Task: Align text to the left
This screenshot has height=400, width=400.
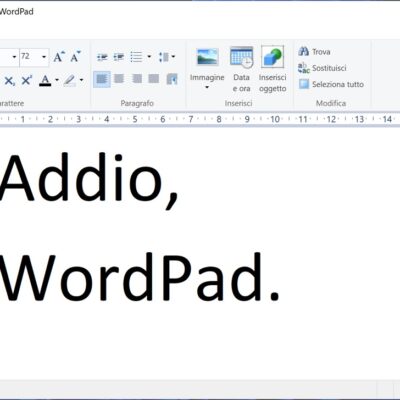Action: pos(102,79)
